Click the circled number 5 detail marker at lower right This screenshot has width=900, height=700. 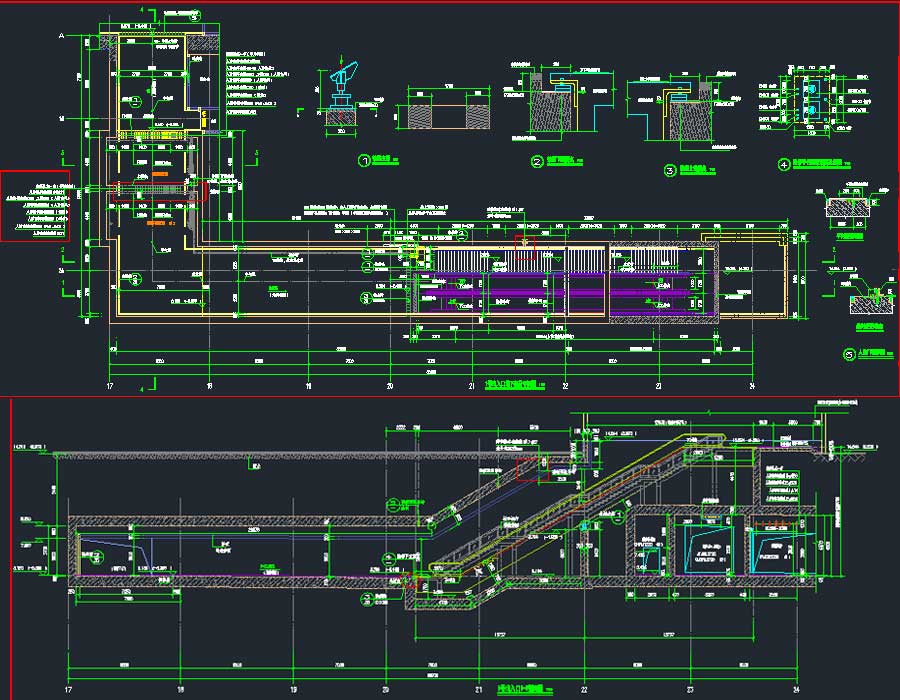coord(849,354)
